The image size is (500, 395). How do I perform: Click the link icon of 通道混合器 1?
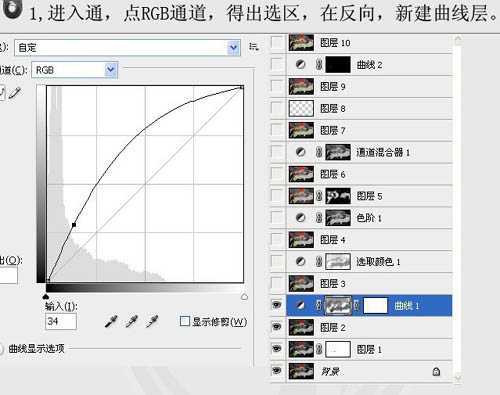pyautogui.click(x=319, y=152)
